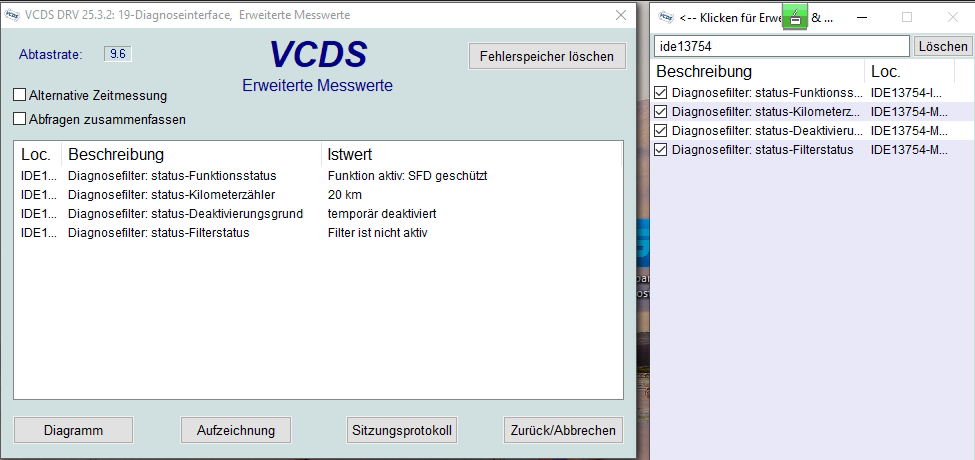
Task: Click the VCDS icon in the selection window title bar
Action: click(x=666, y=17)
